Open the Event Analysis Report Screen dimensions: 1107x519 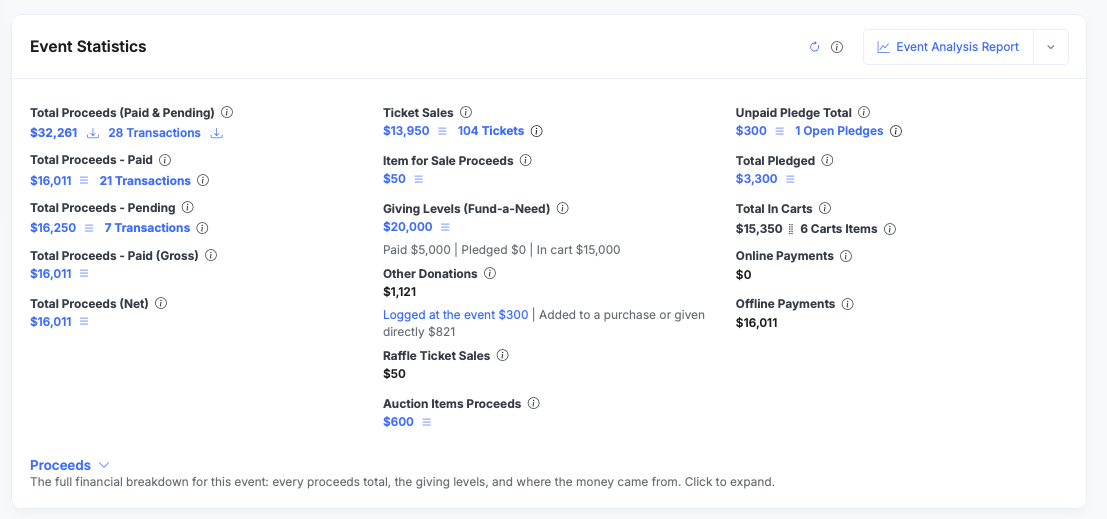948,47
